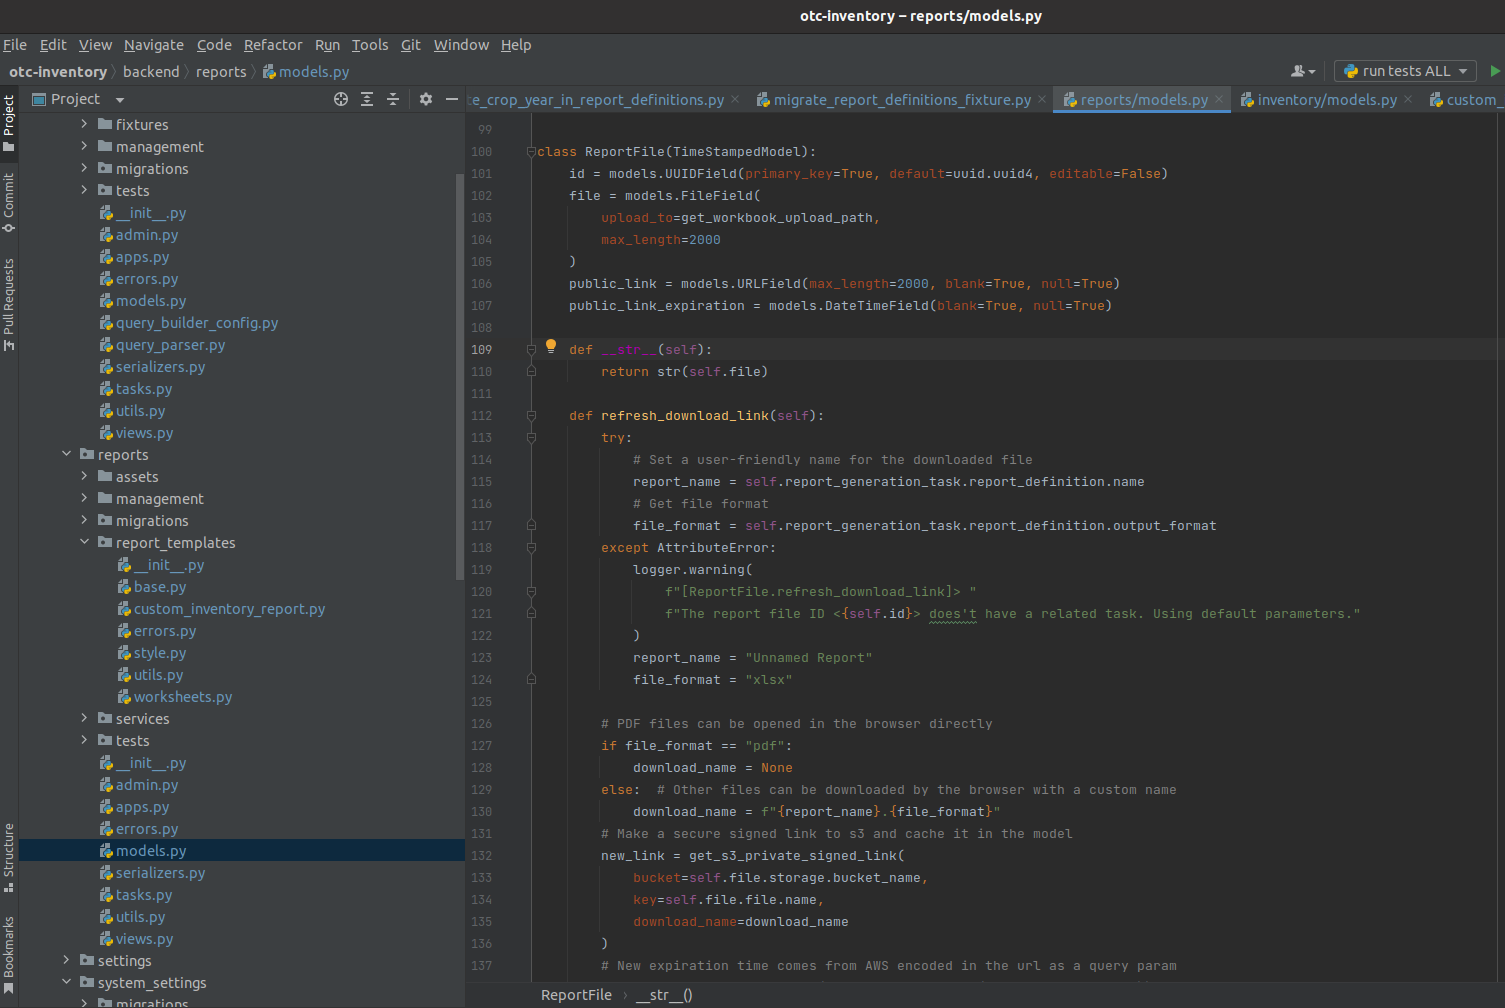Open custom_inventory_report.py in the project tree
Screen dimensions: 1505x1008
pos(229,609)
